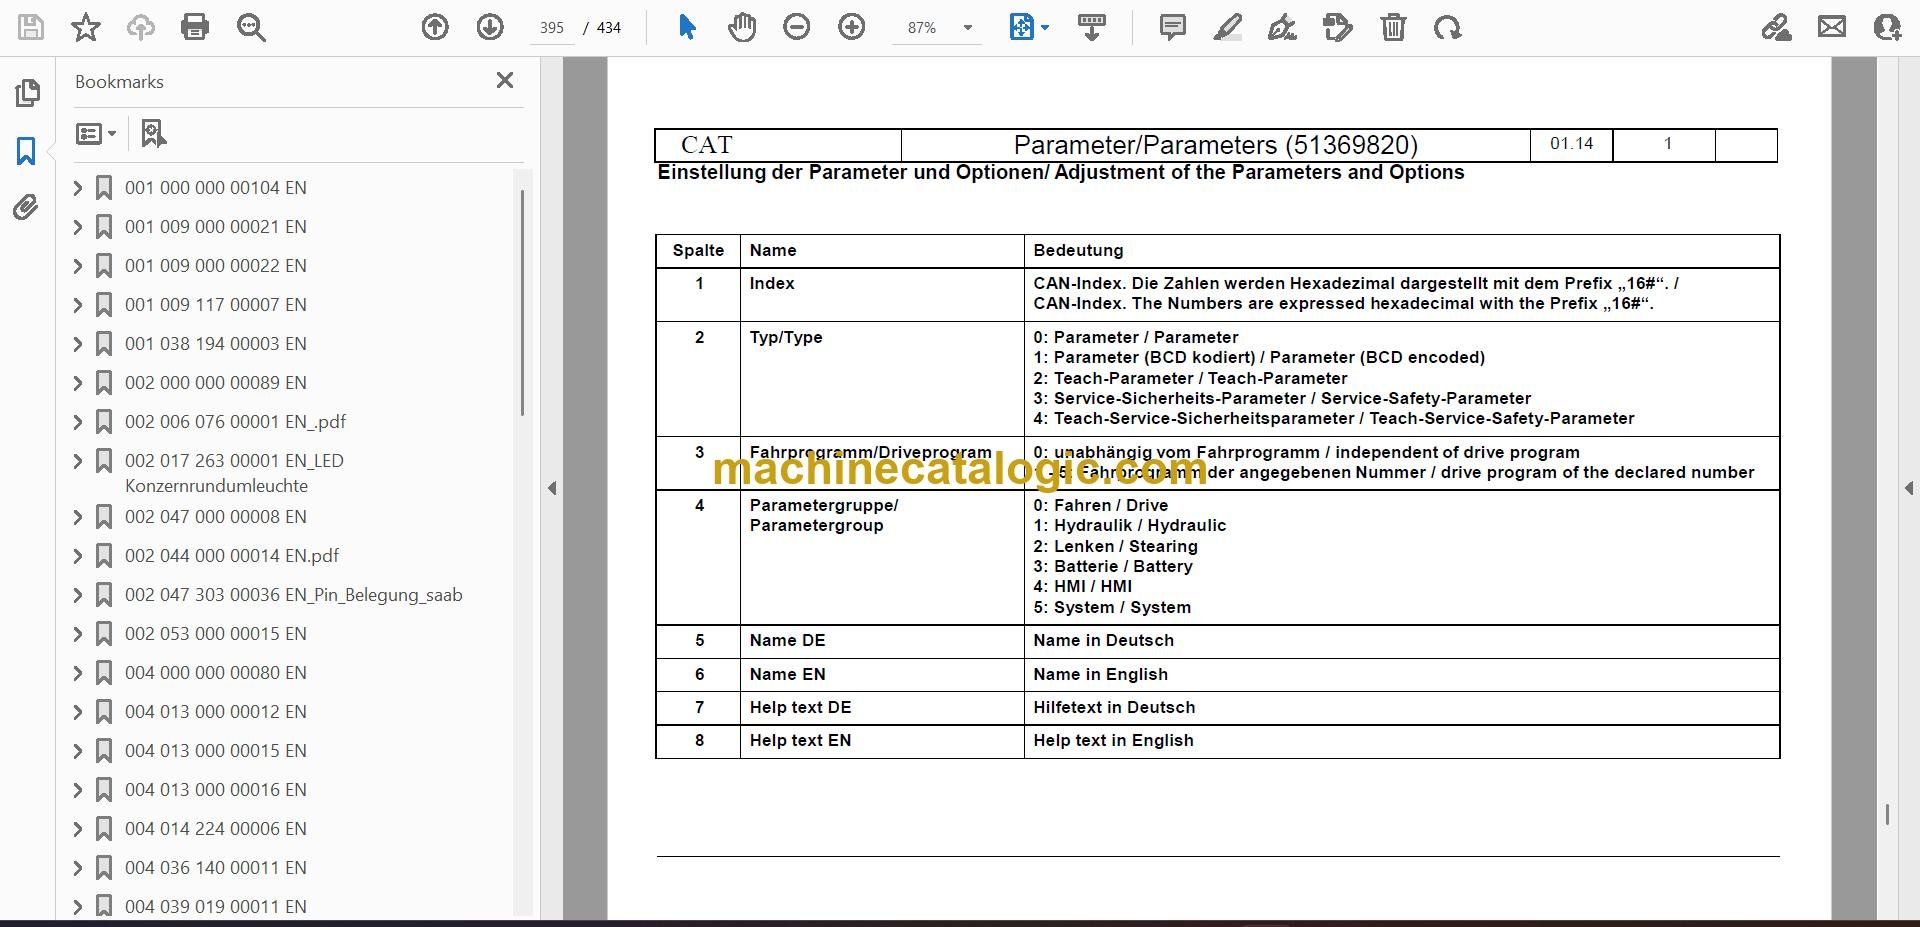This screenshot has height=927, width=1920.
Task: Click the 'Spalte' column header
Action: coord(698,251)
